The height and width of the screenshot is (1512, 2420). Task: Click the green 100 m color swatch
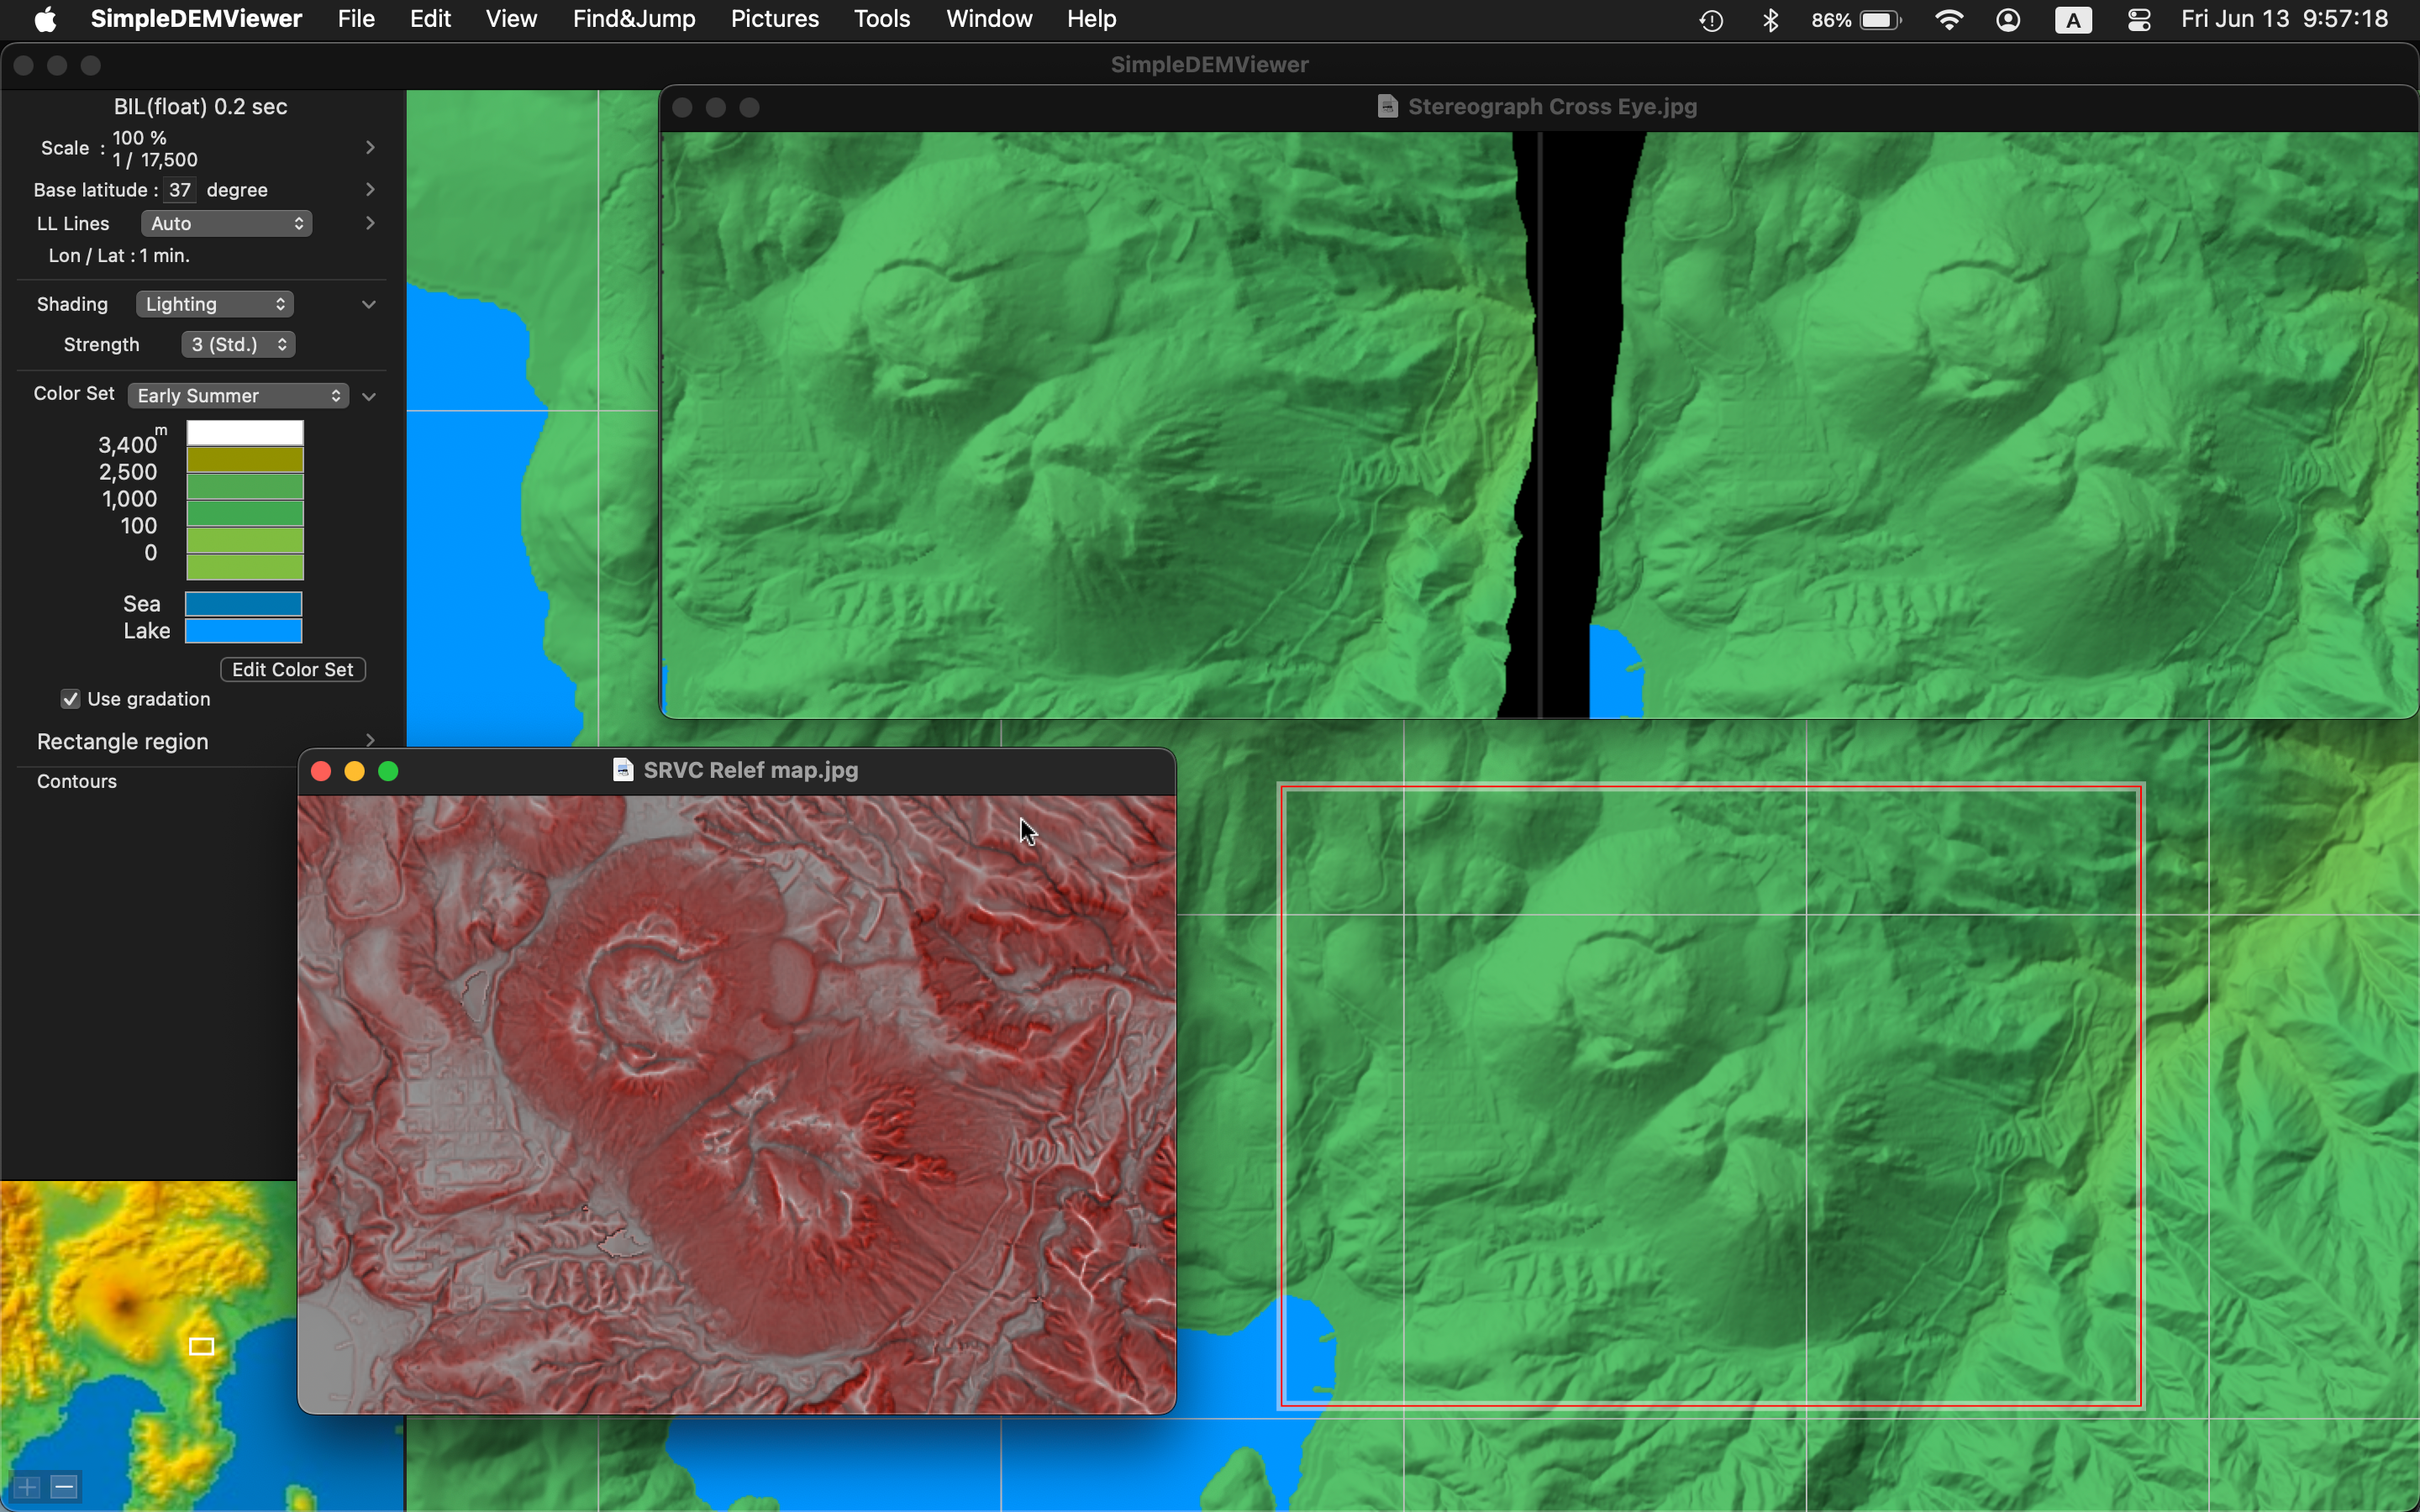pos(245,513)
